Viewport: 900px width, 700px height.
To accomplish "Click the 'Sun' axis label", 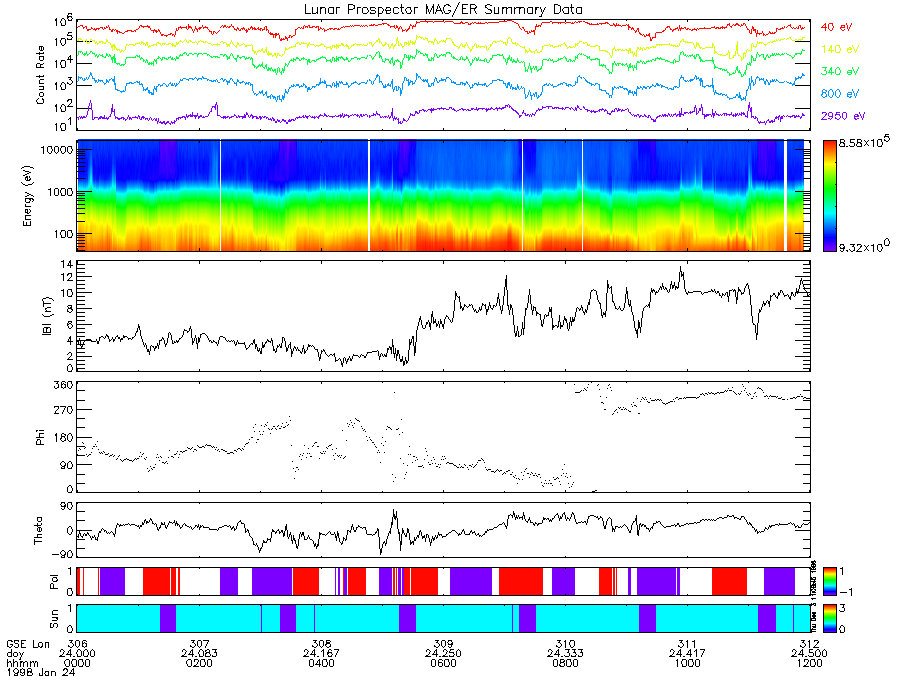I will (54, 619).
